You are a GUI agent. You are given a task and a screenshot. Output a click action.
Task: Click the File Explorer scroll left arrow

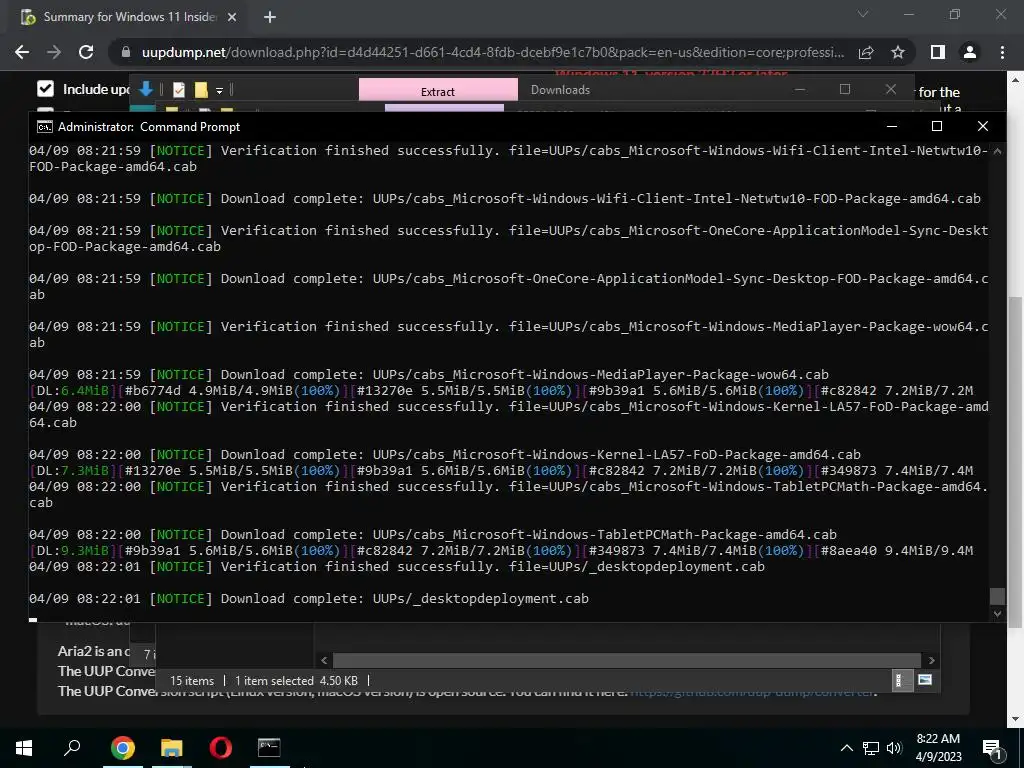[x=324, y=660]
